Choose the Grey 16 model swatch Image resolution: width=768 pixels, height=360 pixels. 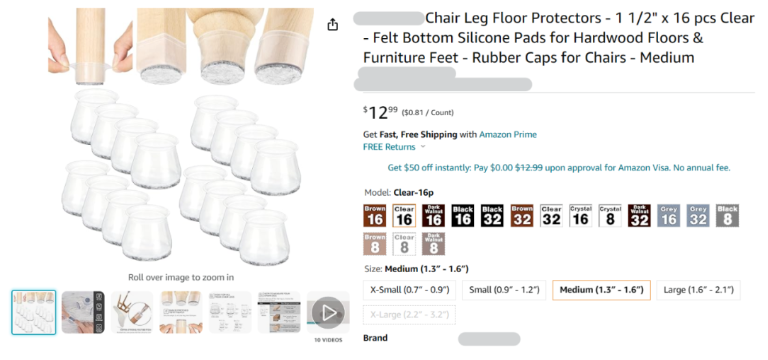click(669, 216)
